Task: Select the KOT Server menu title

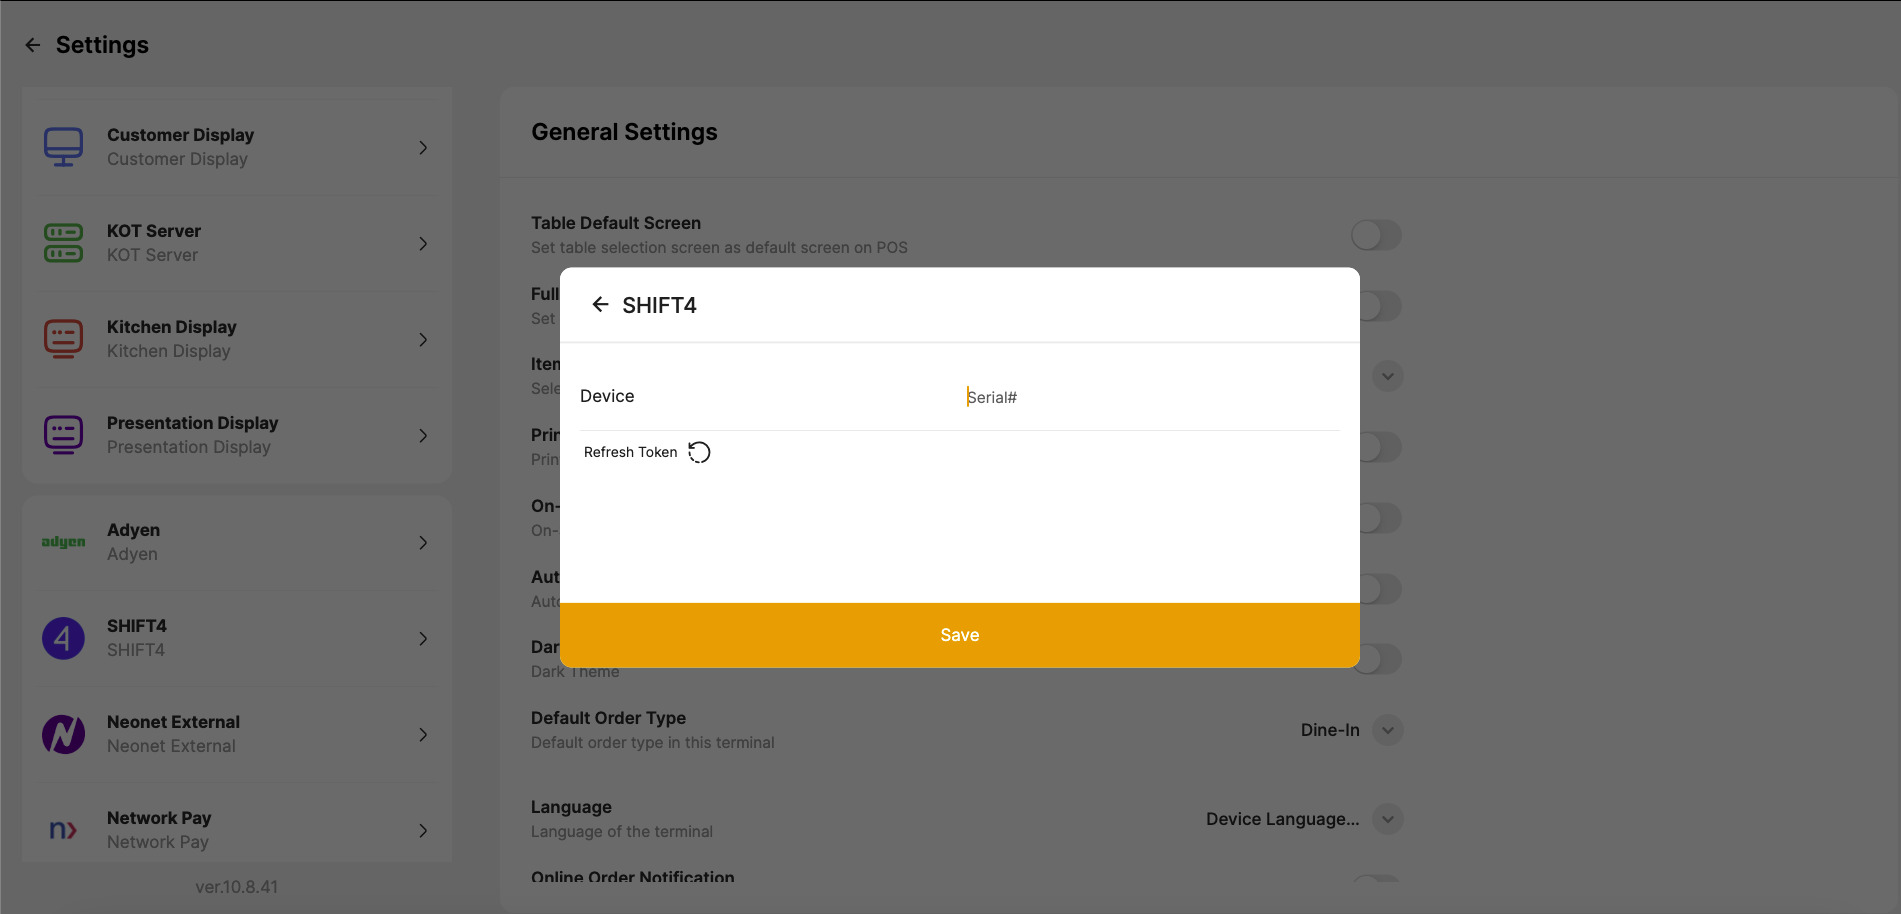Action: tap(154, 231)
